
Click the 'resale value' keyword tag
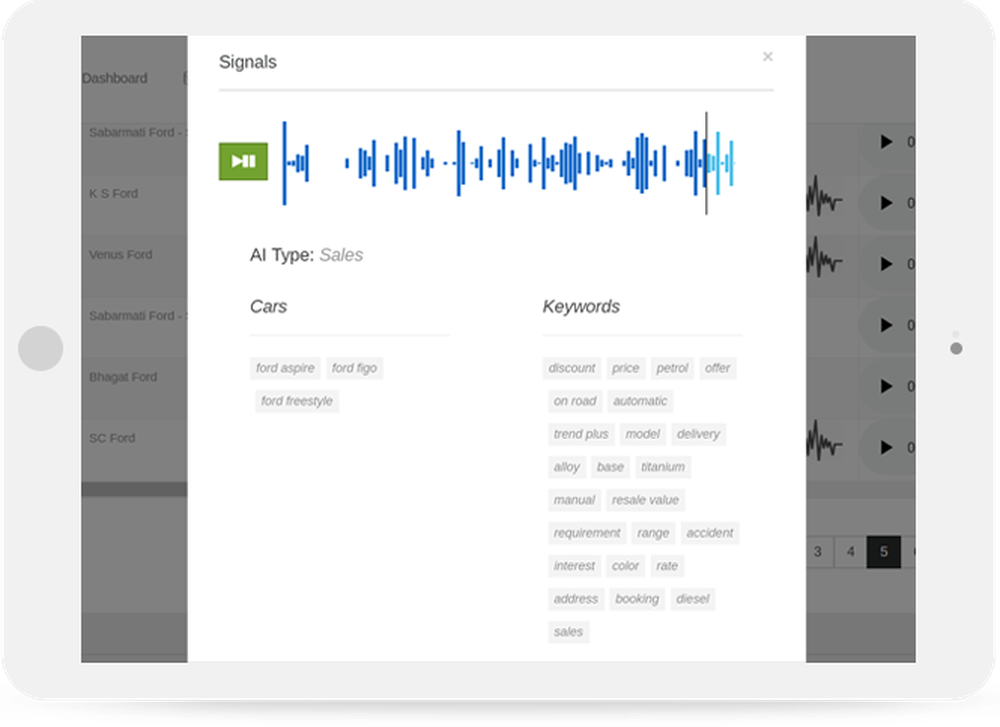[645, 501]
